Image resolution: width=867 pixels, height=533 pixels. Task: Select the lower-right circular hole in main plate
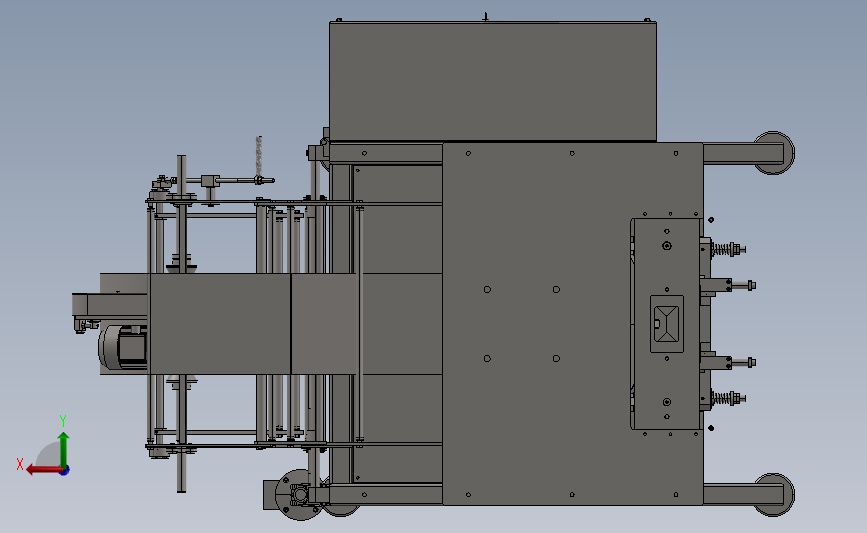point(556,359)
